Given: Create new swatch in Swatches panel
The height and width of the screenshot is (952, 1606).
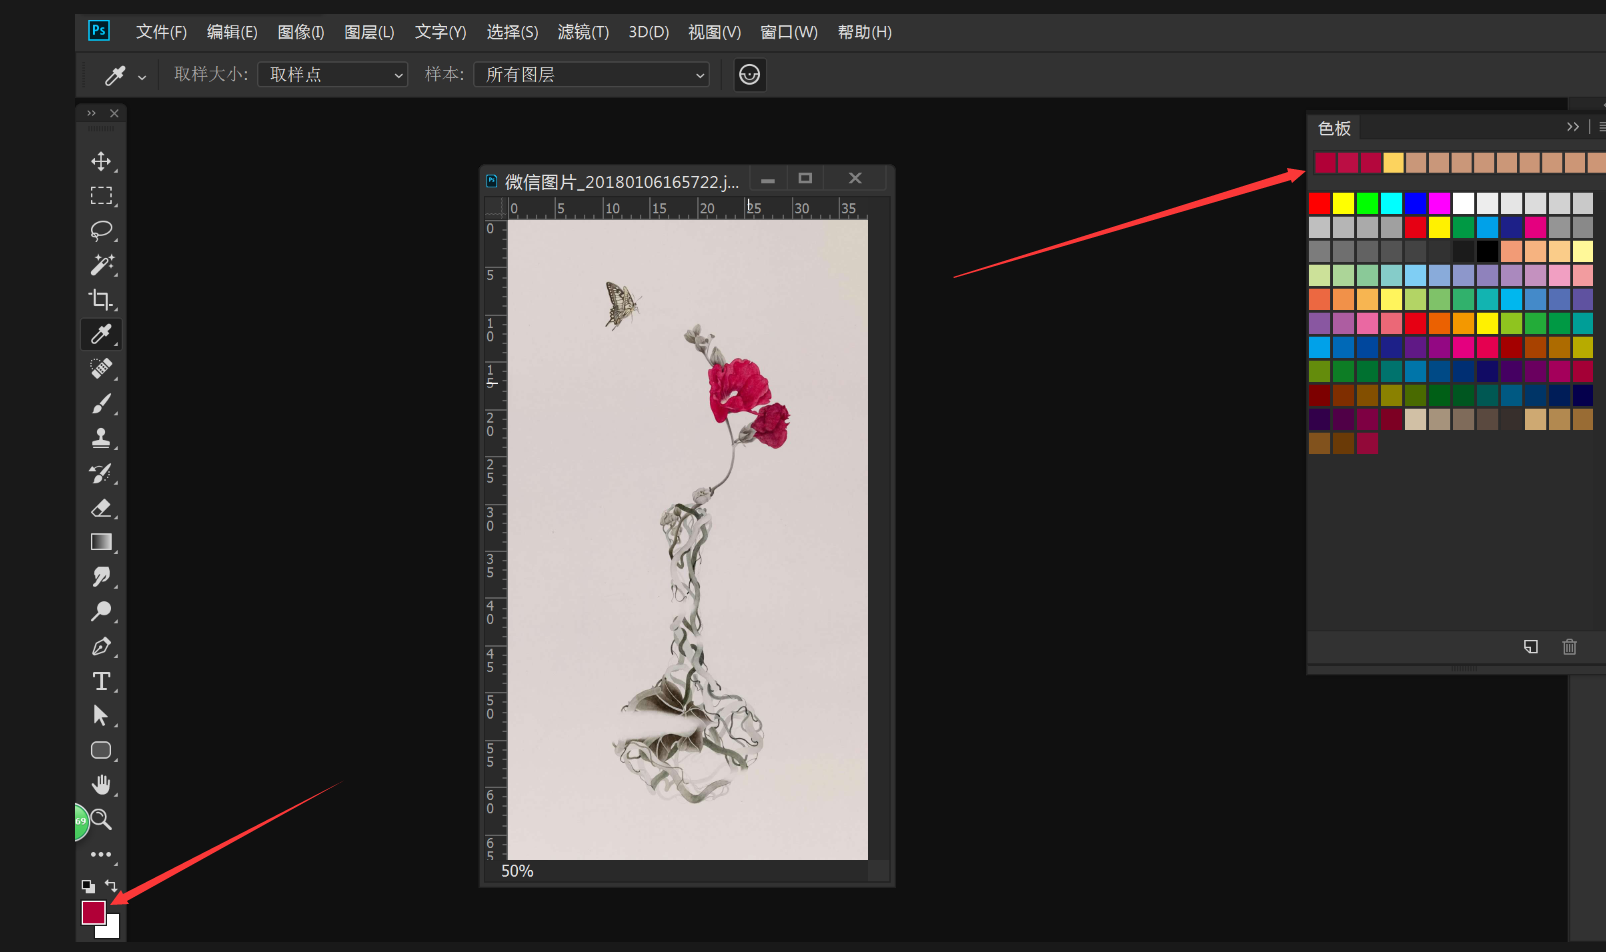Looking at the screenshot, I should pos(1531,647).
